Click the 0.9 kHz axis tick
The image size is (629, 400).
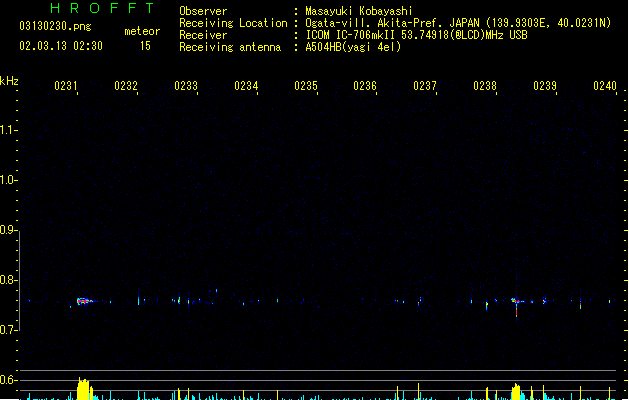pos(8,230)
